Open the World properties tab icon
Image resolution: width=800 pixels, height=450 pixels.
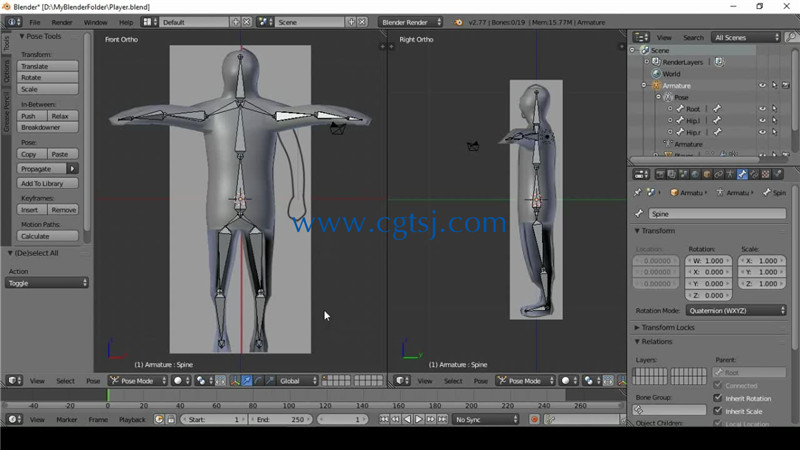pos(695,174)
